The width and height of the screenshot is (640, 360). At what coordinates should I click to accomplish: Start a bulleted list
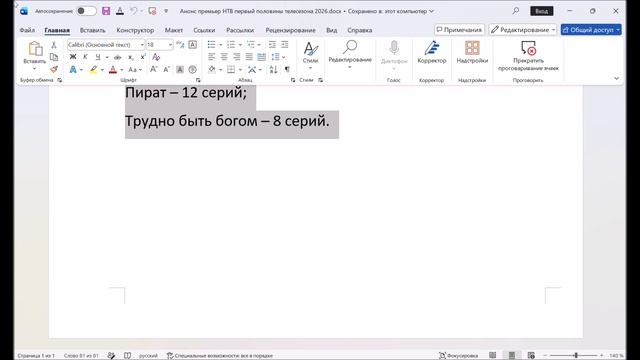click(x=211, y=44)
